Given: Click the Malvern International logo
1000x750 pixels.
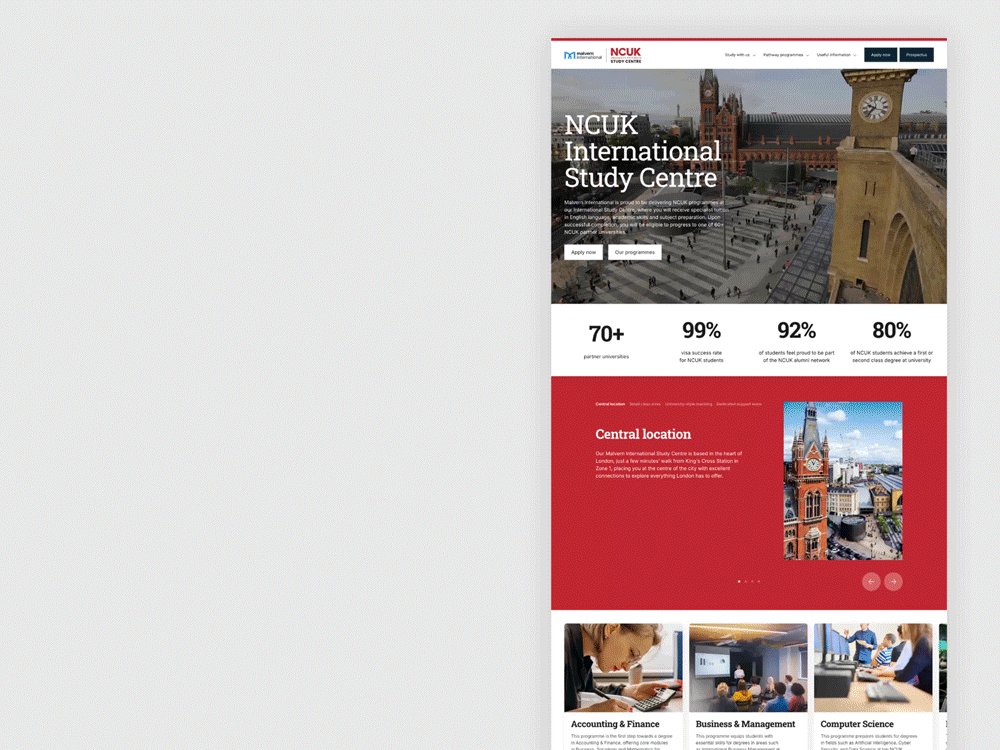Looking at the screenshot, I should point(583,55).
